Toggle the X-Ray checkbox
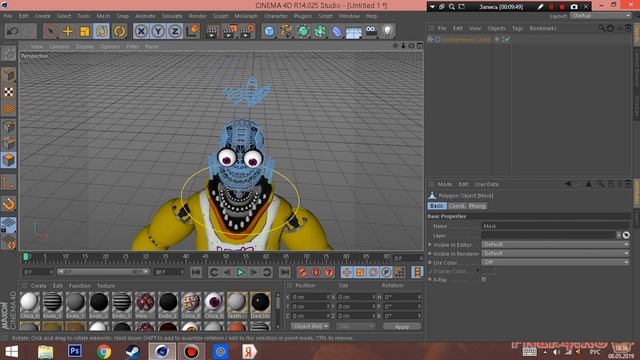 [484, 280]
